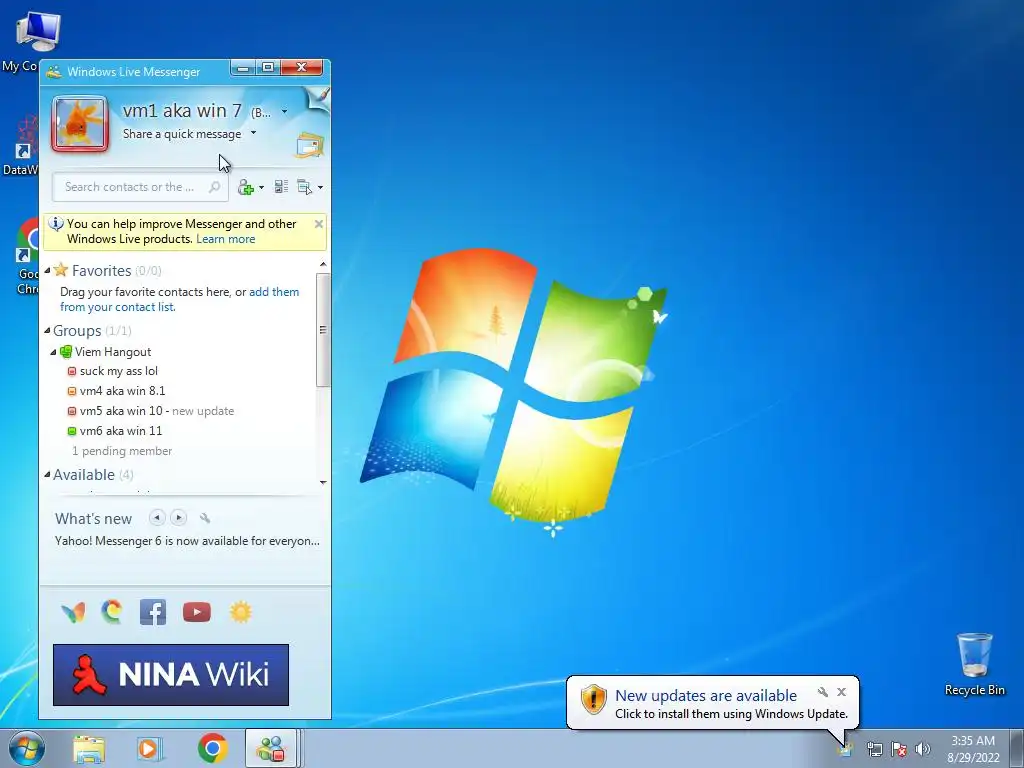Click status icon of vm4 aka win 8.1
Screen dimensions: 1024x768
pyautogui.click(x=72, y=392)
